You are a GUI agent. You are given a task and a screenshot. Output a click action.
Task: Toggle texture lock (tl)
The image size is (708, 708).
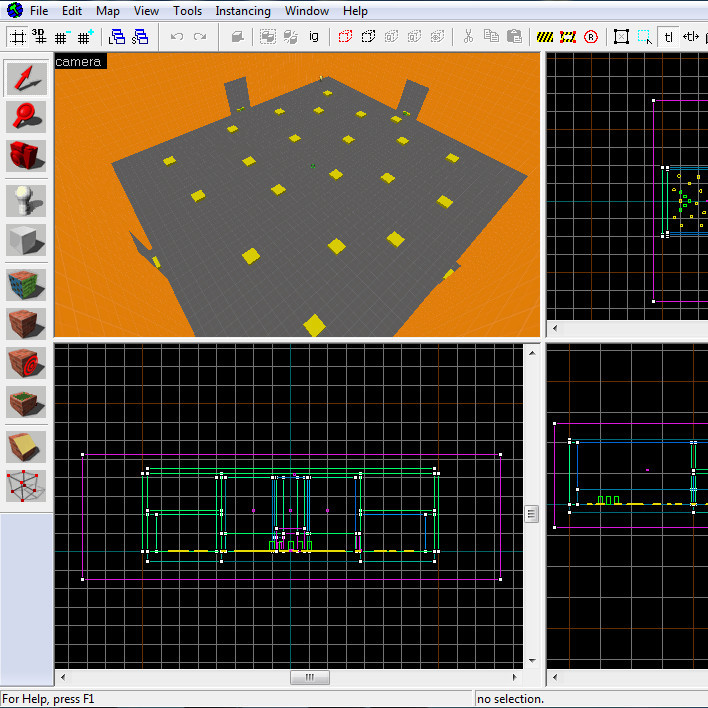(668, 37)
